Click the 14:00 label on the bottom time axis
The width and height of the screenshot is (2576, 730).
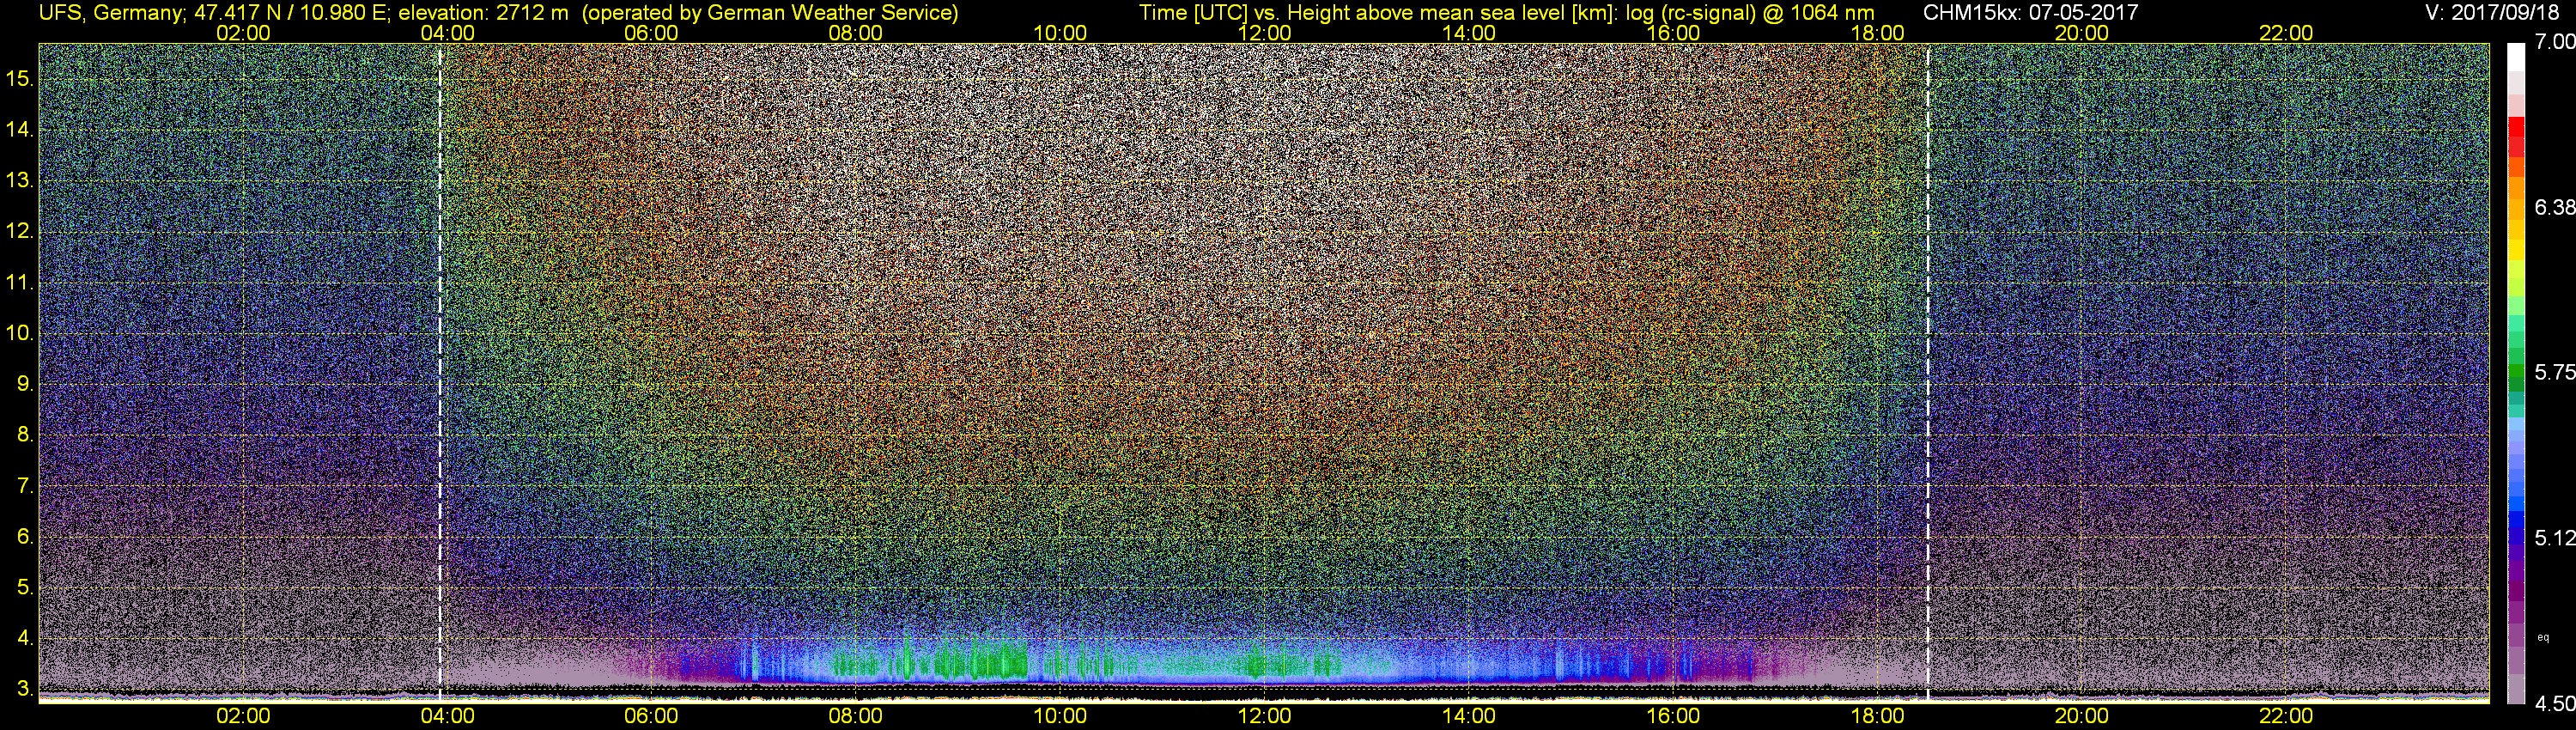1469,716
